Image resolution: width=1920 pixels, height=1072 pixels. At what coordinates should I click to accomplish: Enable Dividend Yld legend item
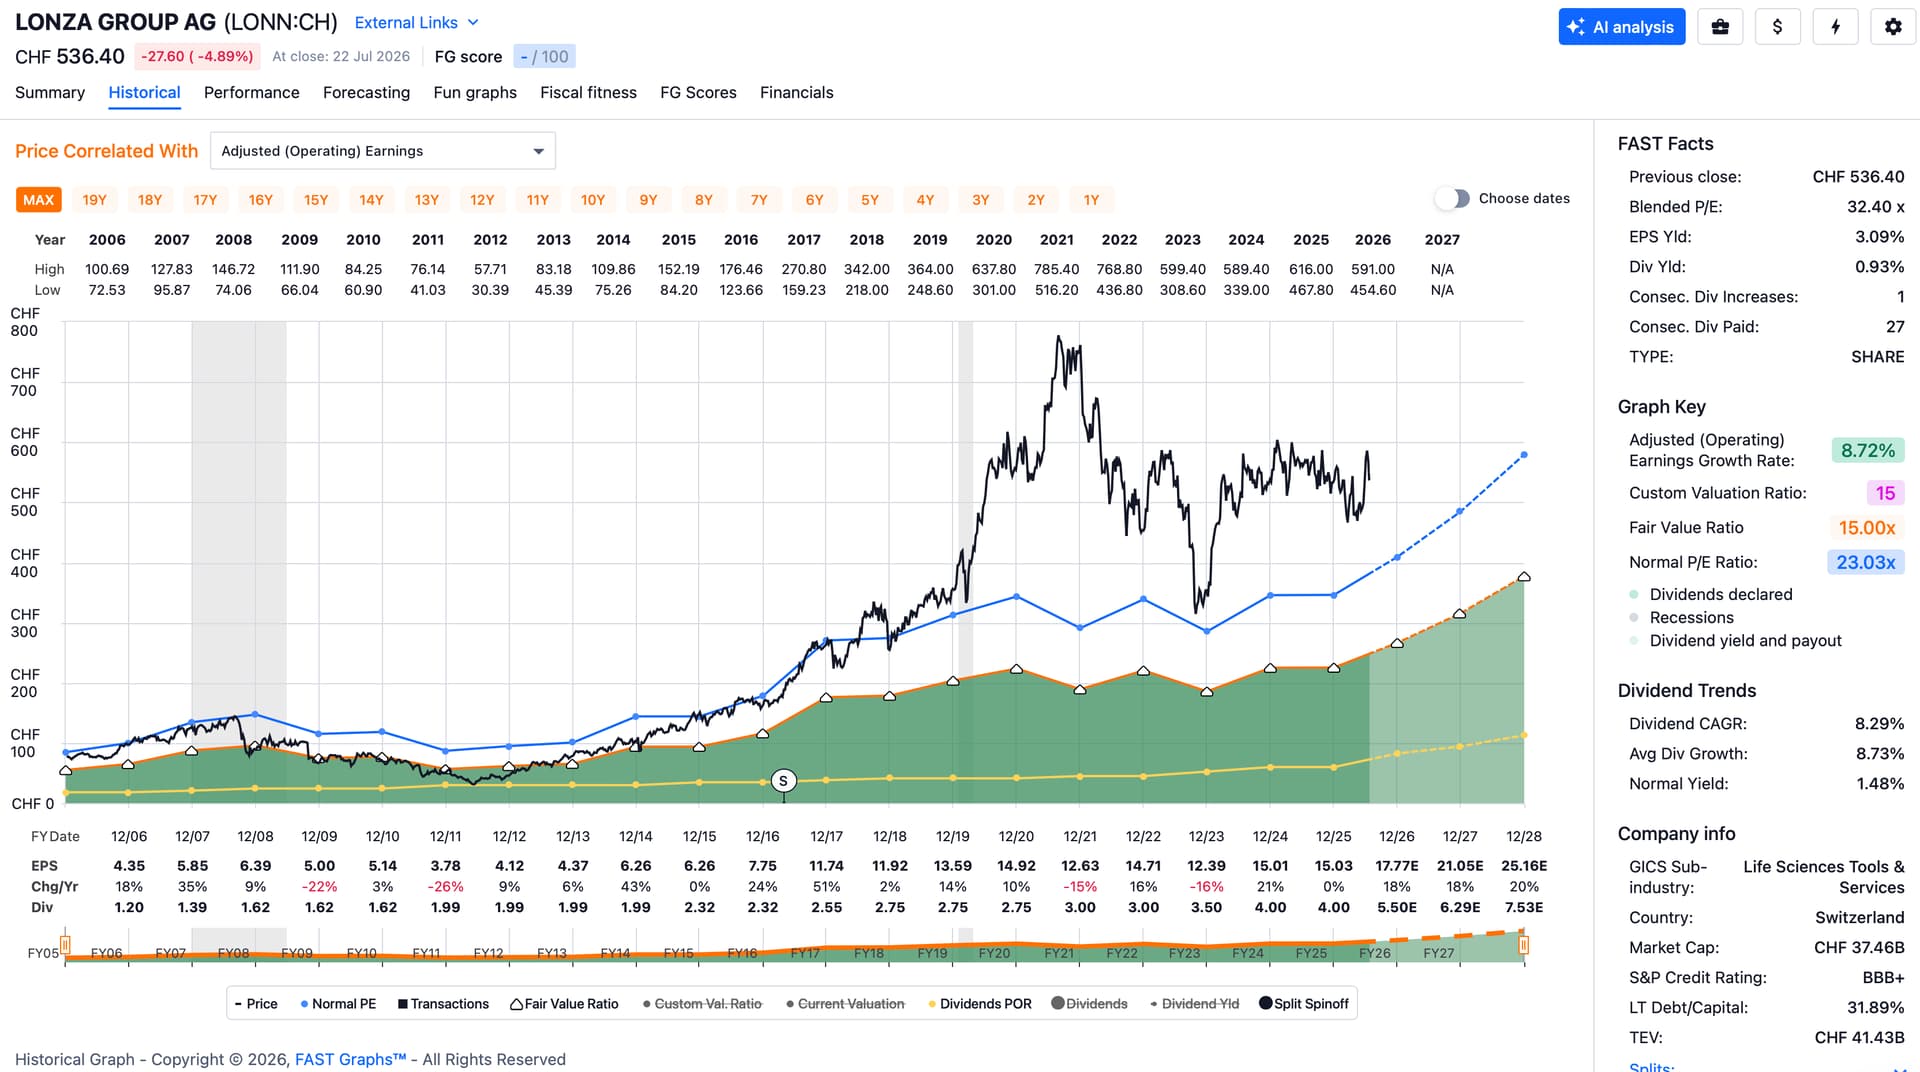1194,1004
